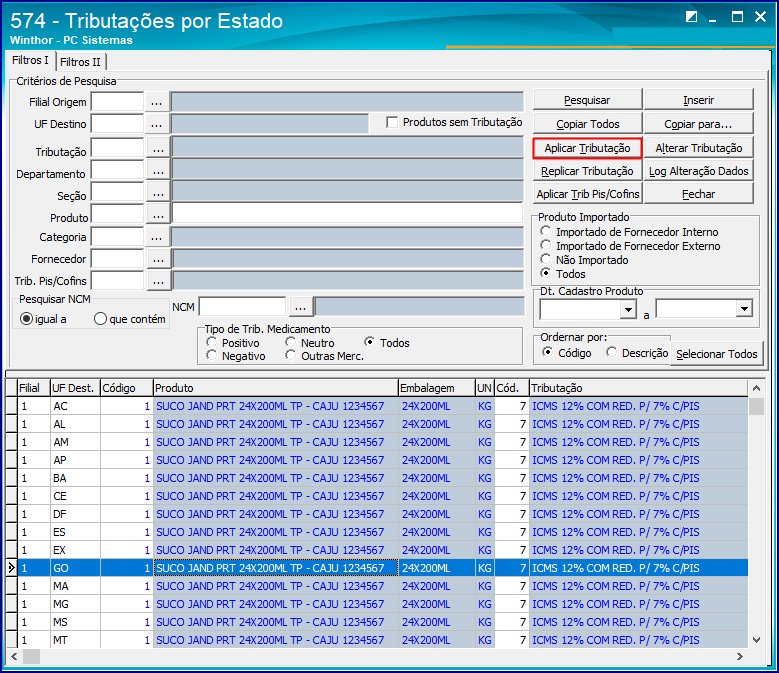Open Seção lookup ellipsis button
Viewport: 779px width, 673px height.
pos(158,193)
